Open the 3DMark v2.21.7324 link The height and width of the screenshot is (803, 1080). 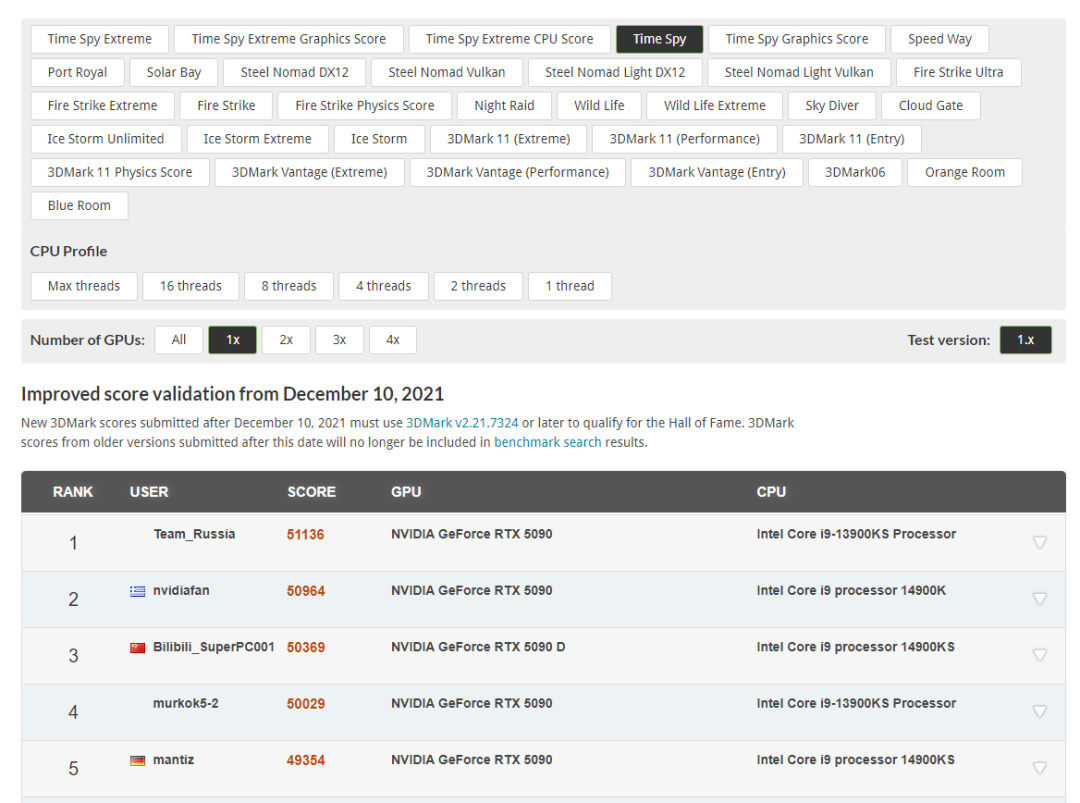click(461, 423)
